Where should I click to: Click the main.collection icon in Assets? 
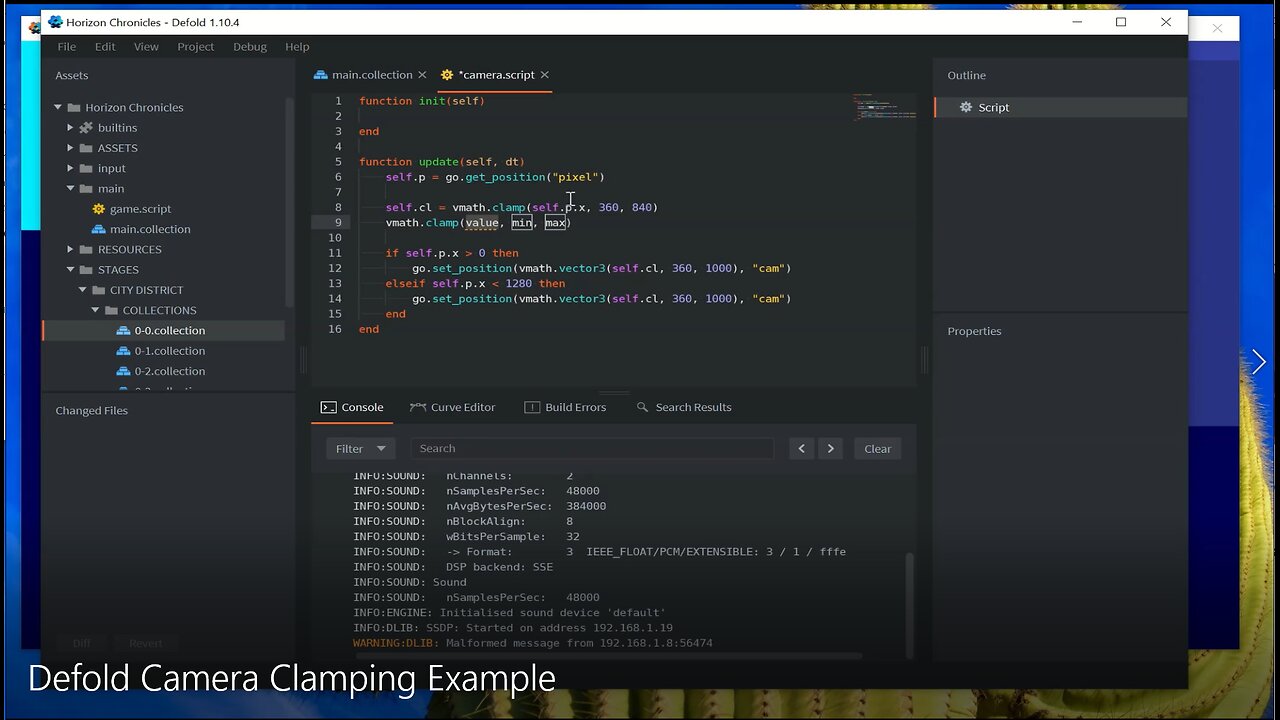point(99,229)
